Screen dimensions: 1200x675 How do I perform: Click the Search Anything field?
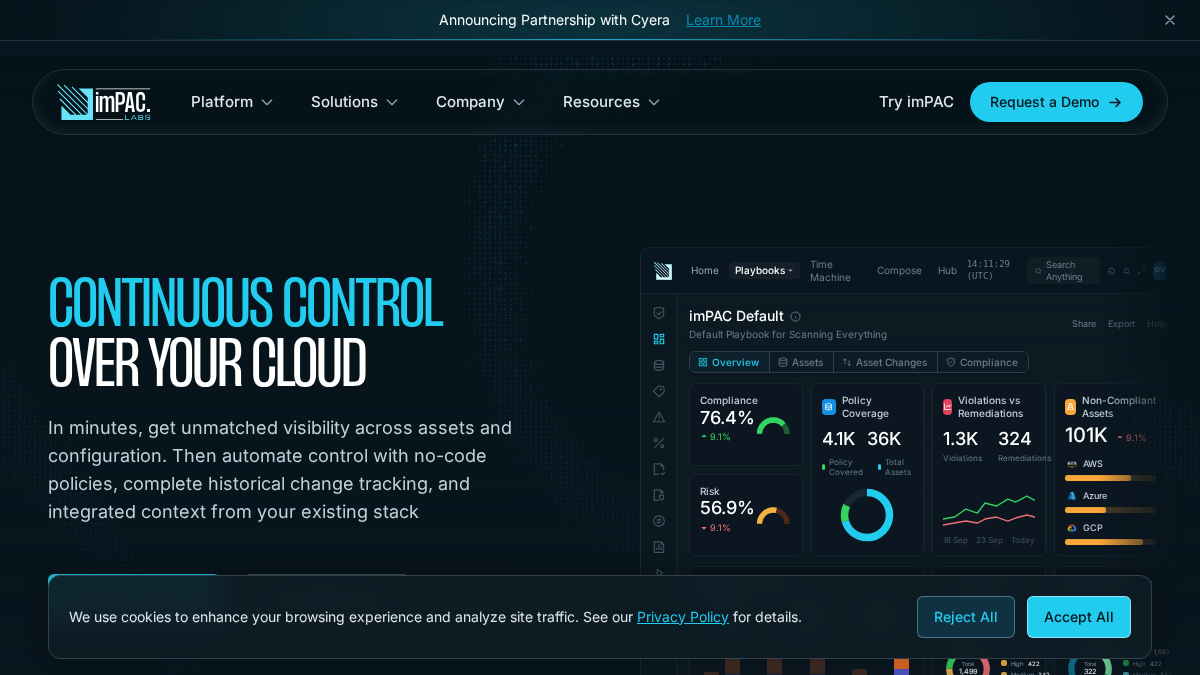pos(1063,271)
